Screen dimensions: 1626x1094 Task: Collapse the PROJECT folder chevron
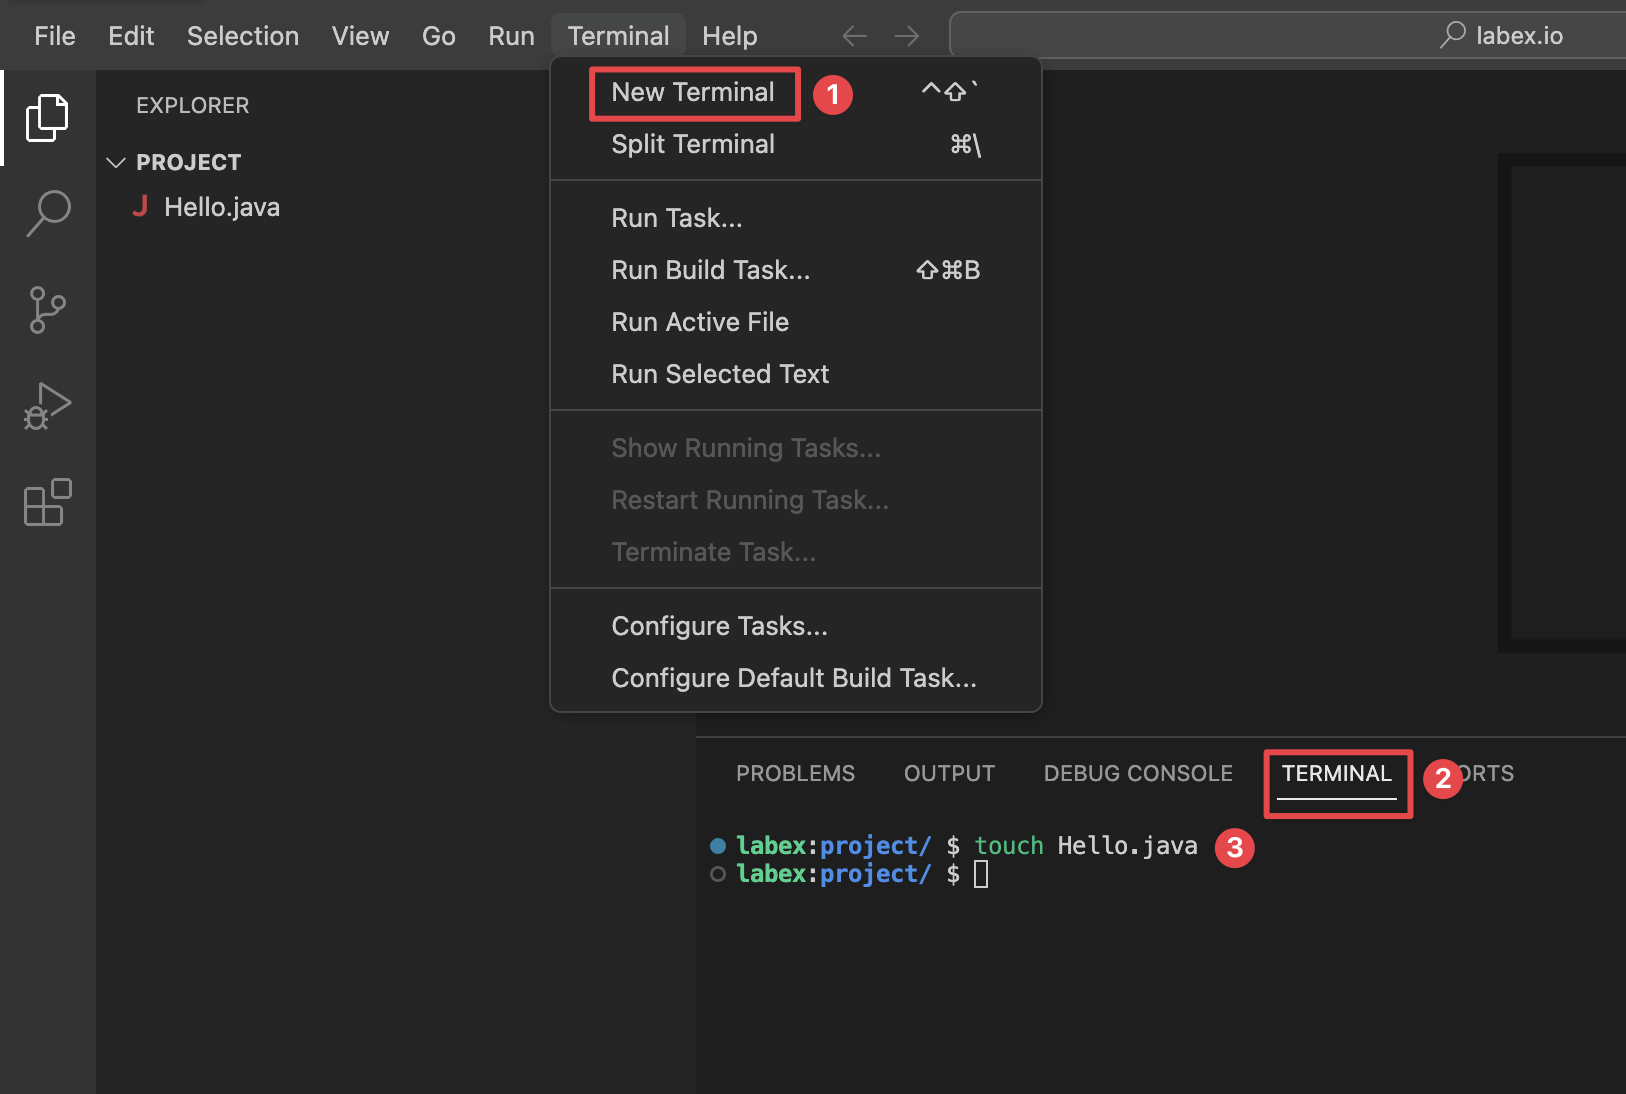[116, 161]
